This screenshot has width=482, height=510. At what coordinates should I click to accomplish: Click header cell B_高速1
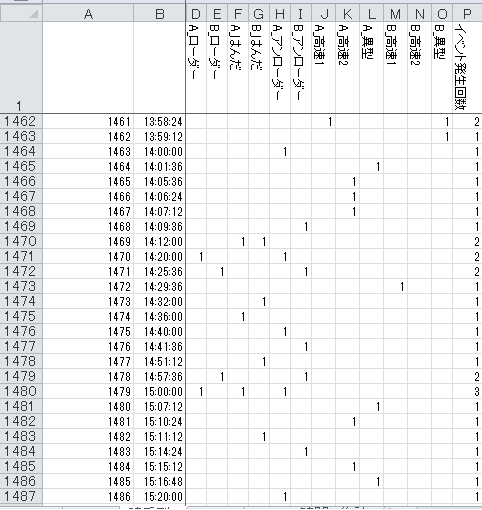tap(395, 67)
